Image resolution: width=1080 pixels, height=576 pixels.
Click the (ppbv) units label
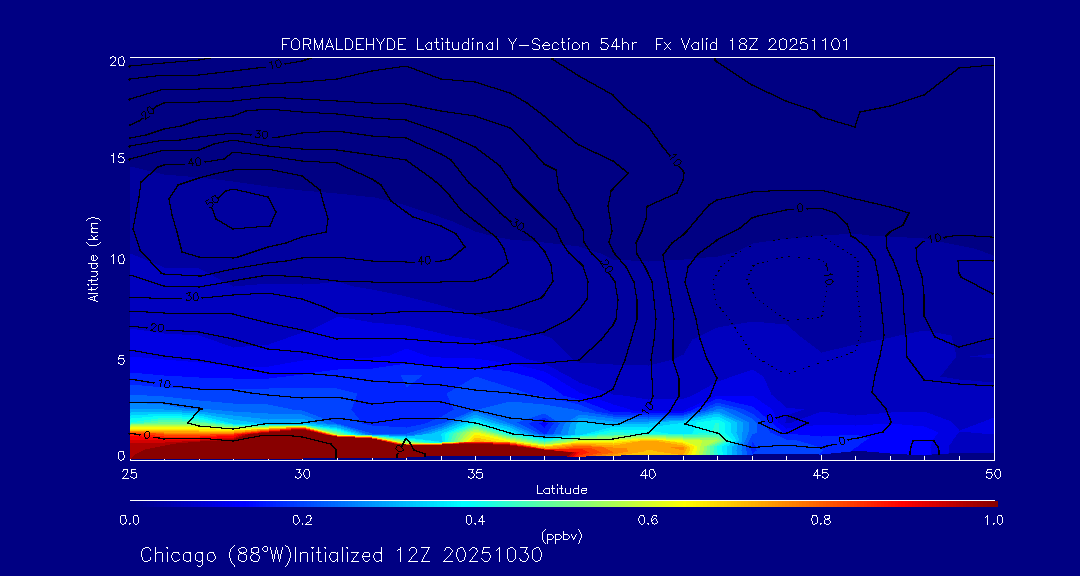pyautogui.click(x=561, y=536)
